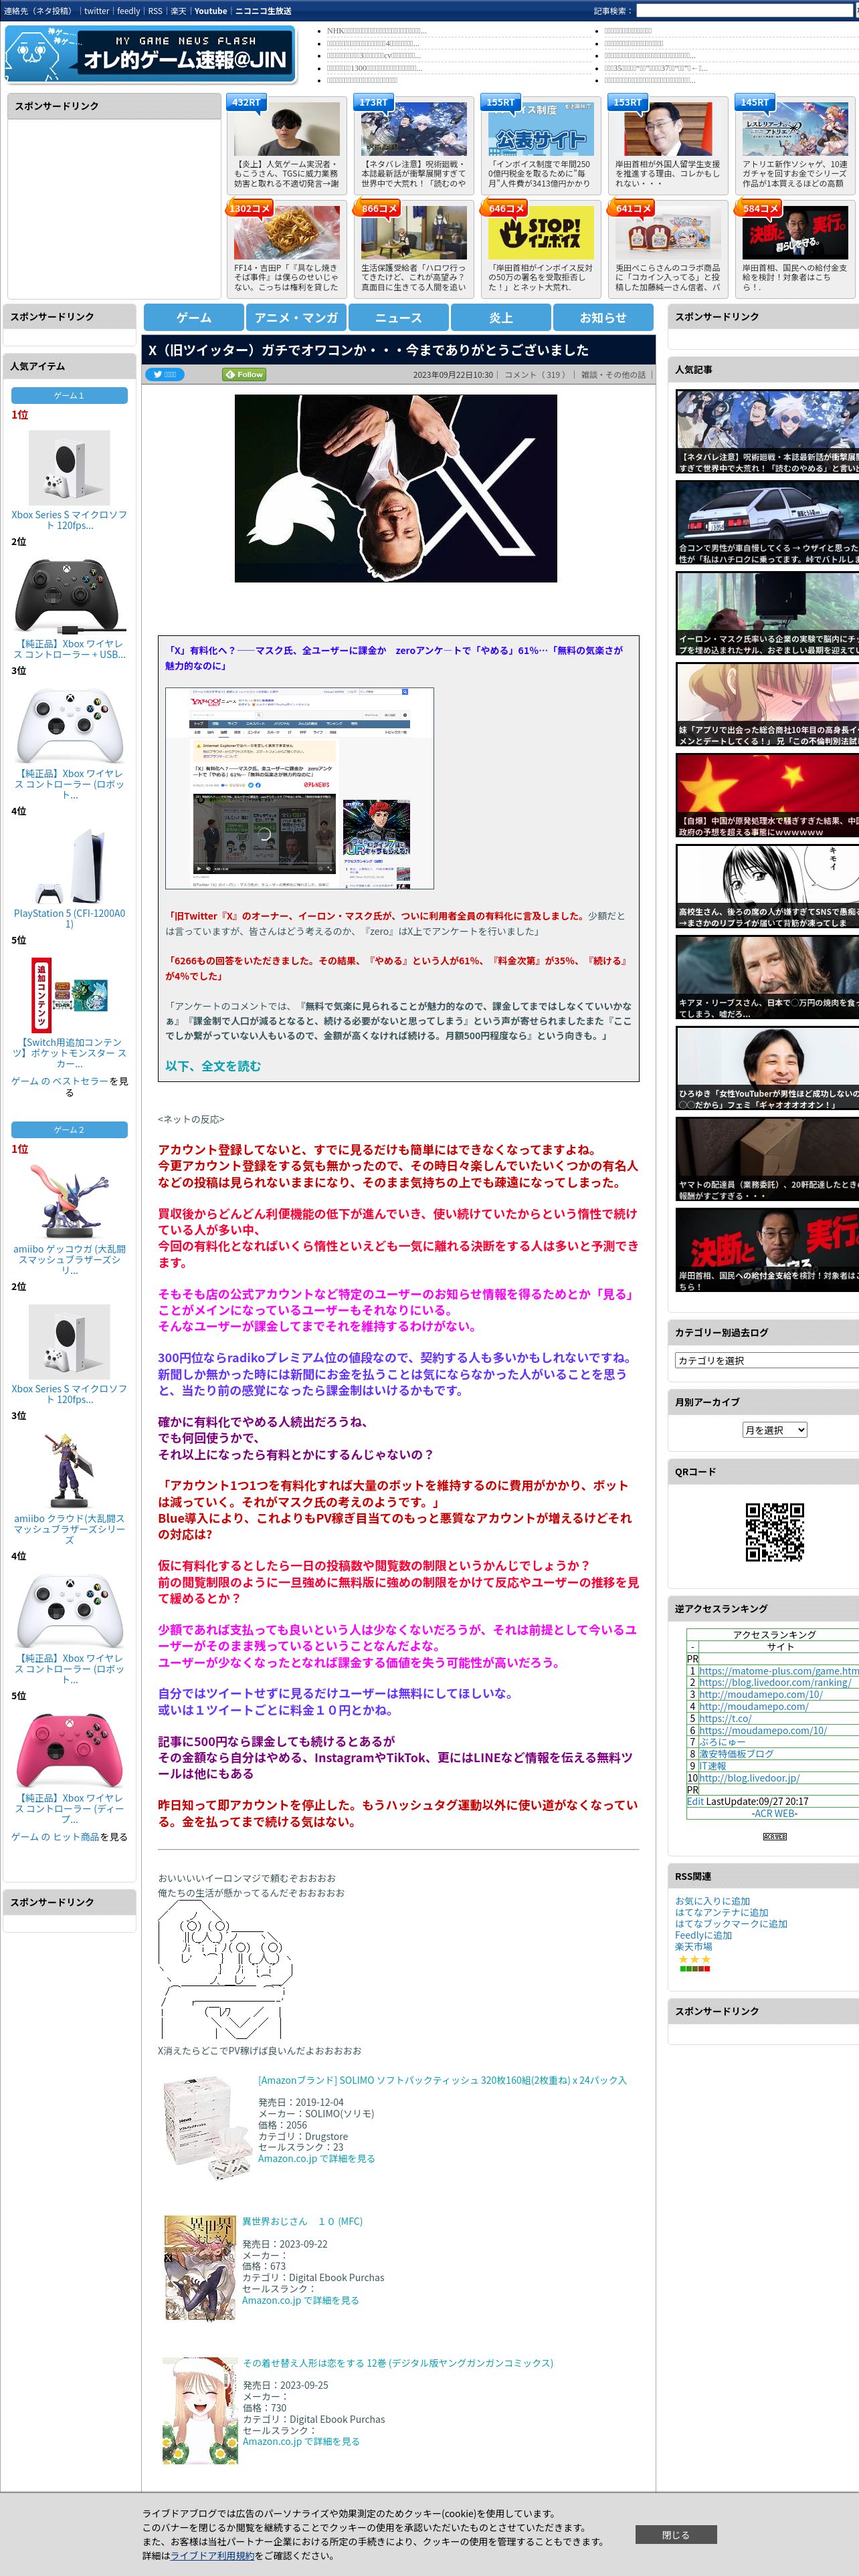Open the 楽天 link in top bar
This screenshot has height=2576, width=859.
coord(178,11)
